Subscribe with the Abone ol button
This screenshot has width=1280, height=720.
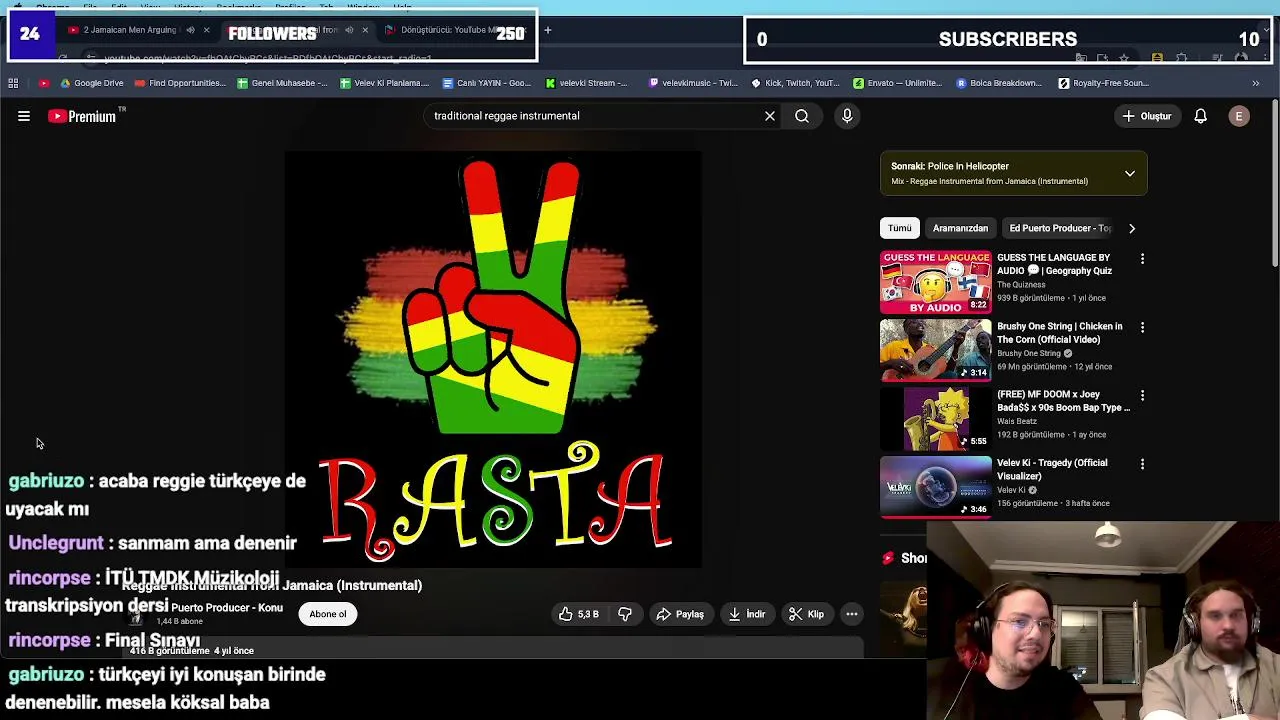click(x=328, y=614)
